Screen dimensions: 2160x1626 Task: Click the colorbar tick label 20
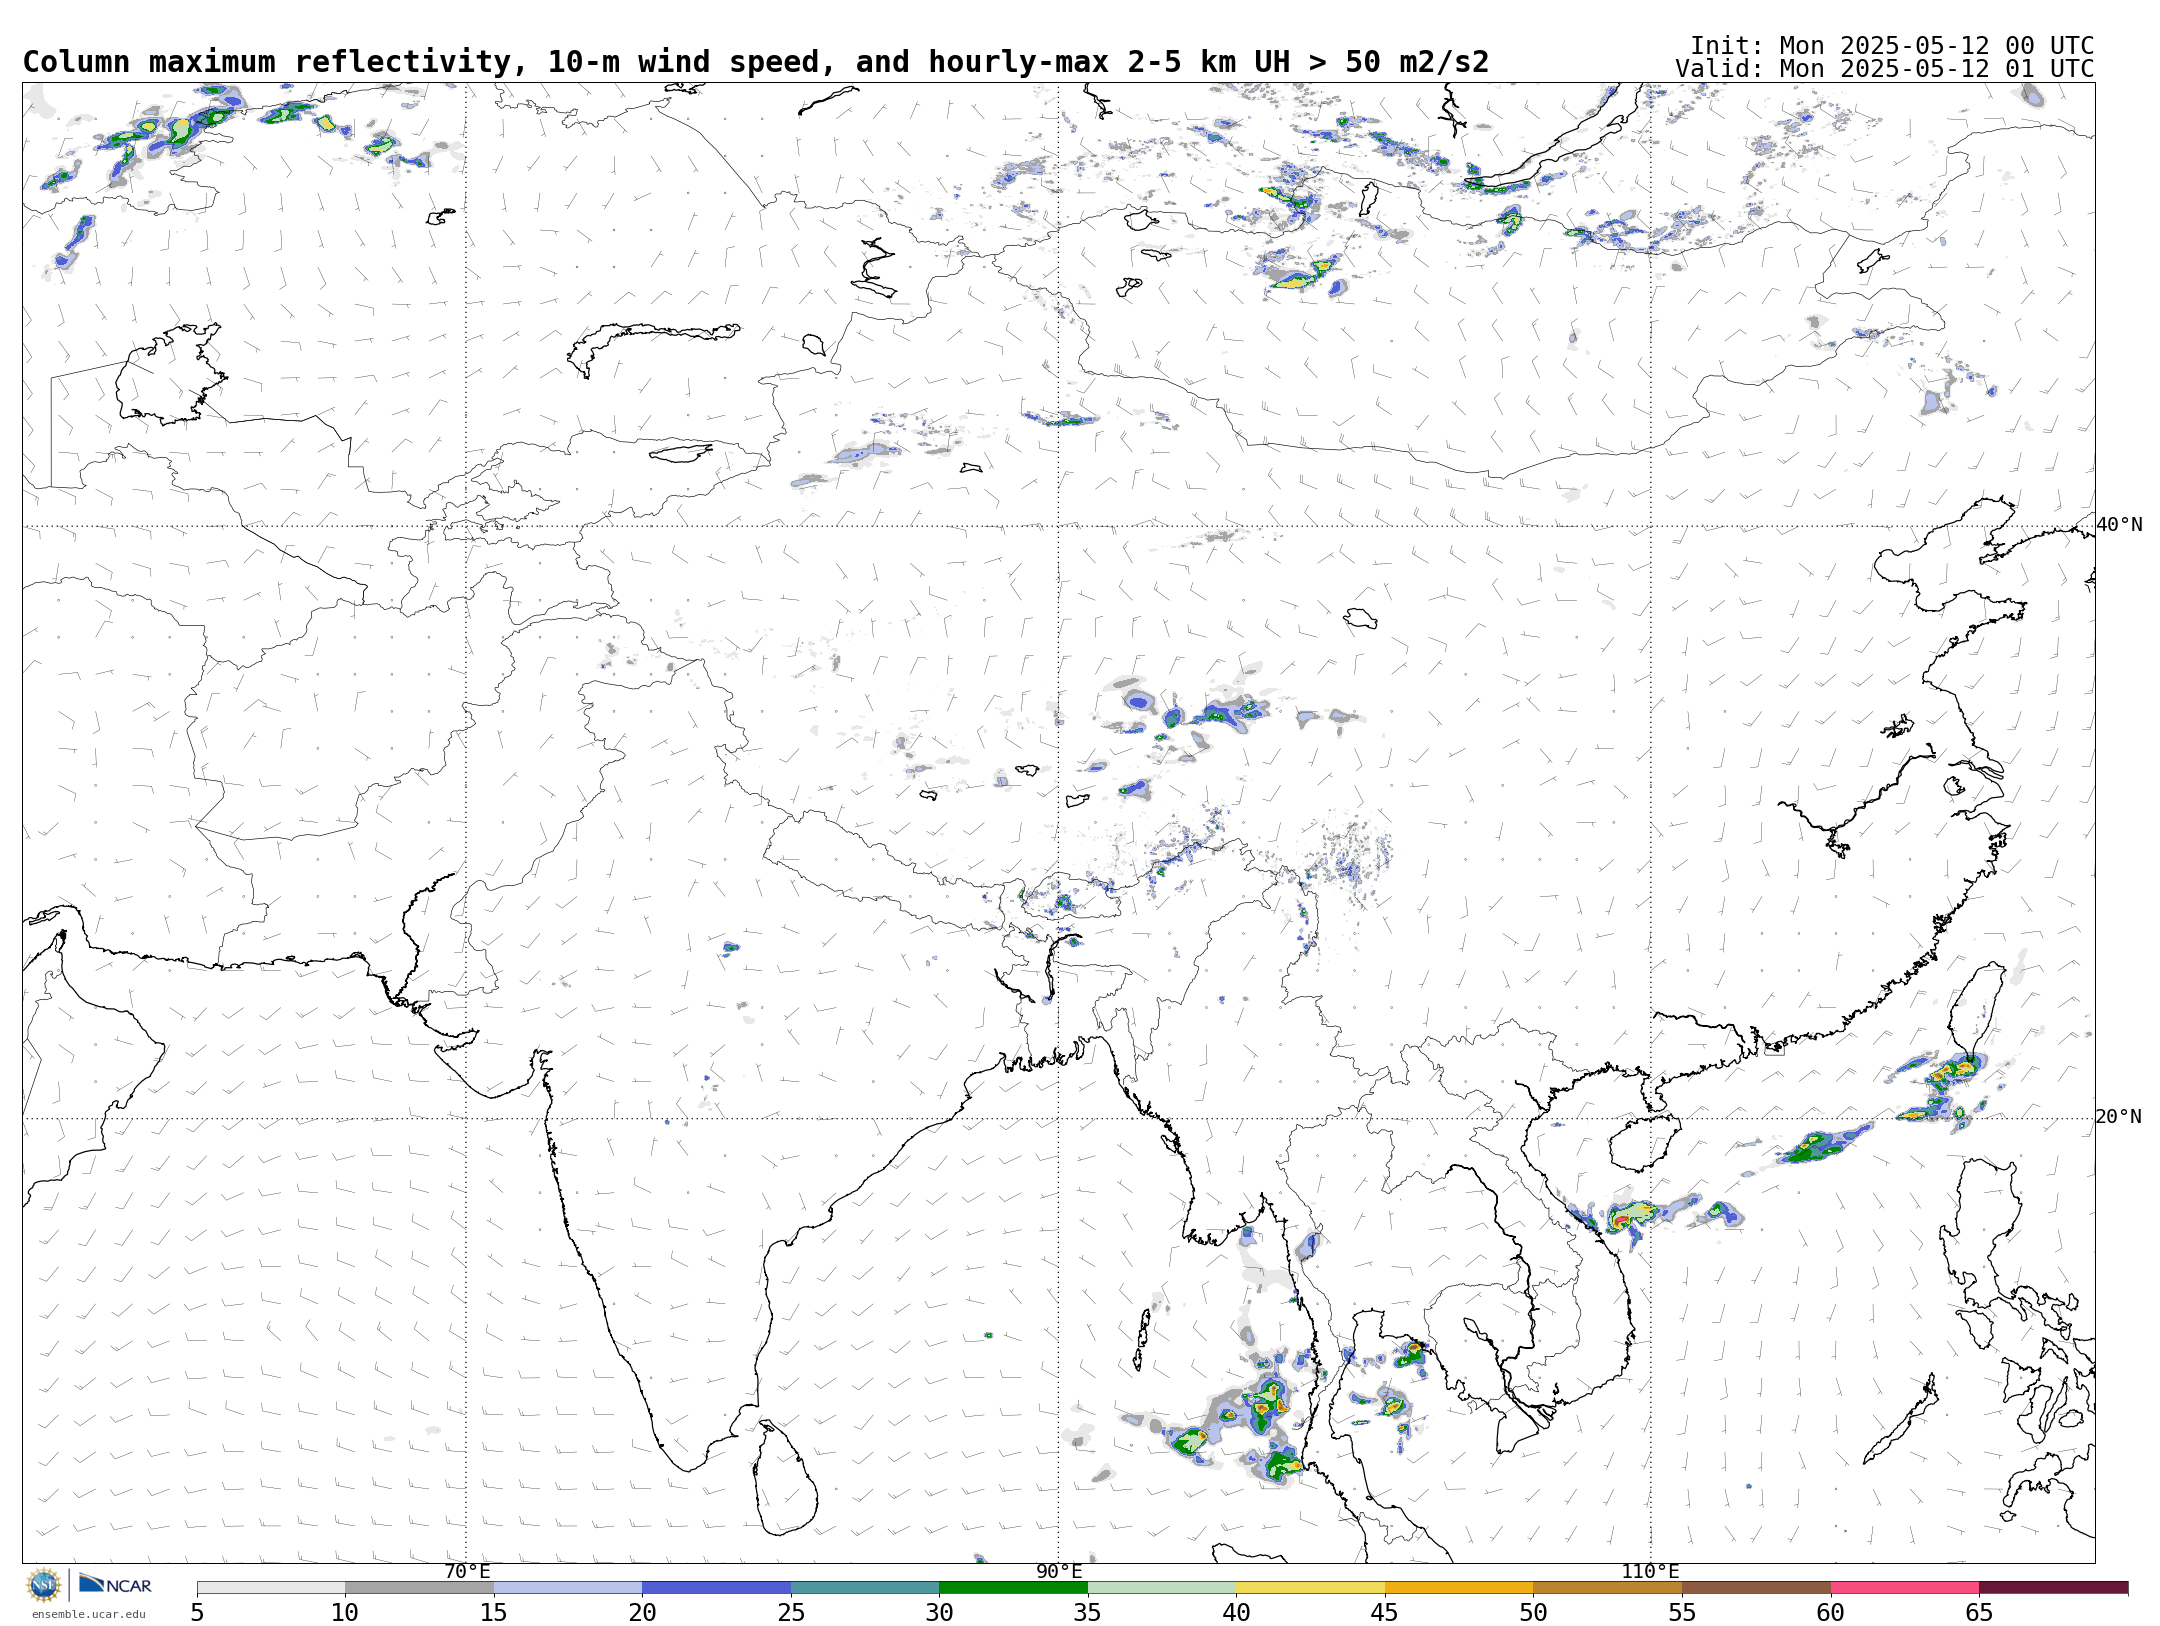[x=642, y=1613]
